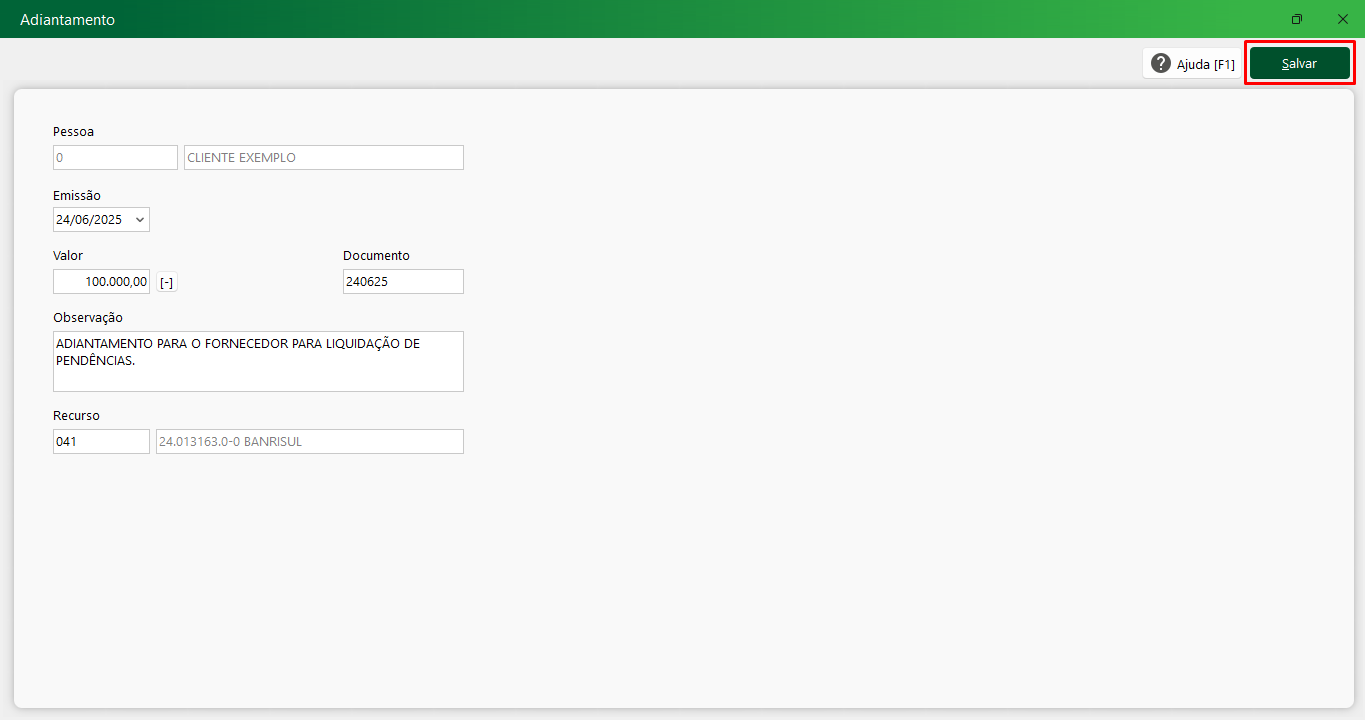Expand the Emissão date dropdown arrow
Screen dimensions: 1365x720
[139, 220]
